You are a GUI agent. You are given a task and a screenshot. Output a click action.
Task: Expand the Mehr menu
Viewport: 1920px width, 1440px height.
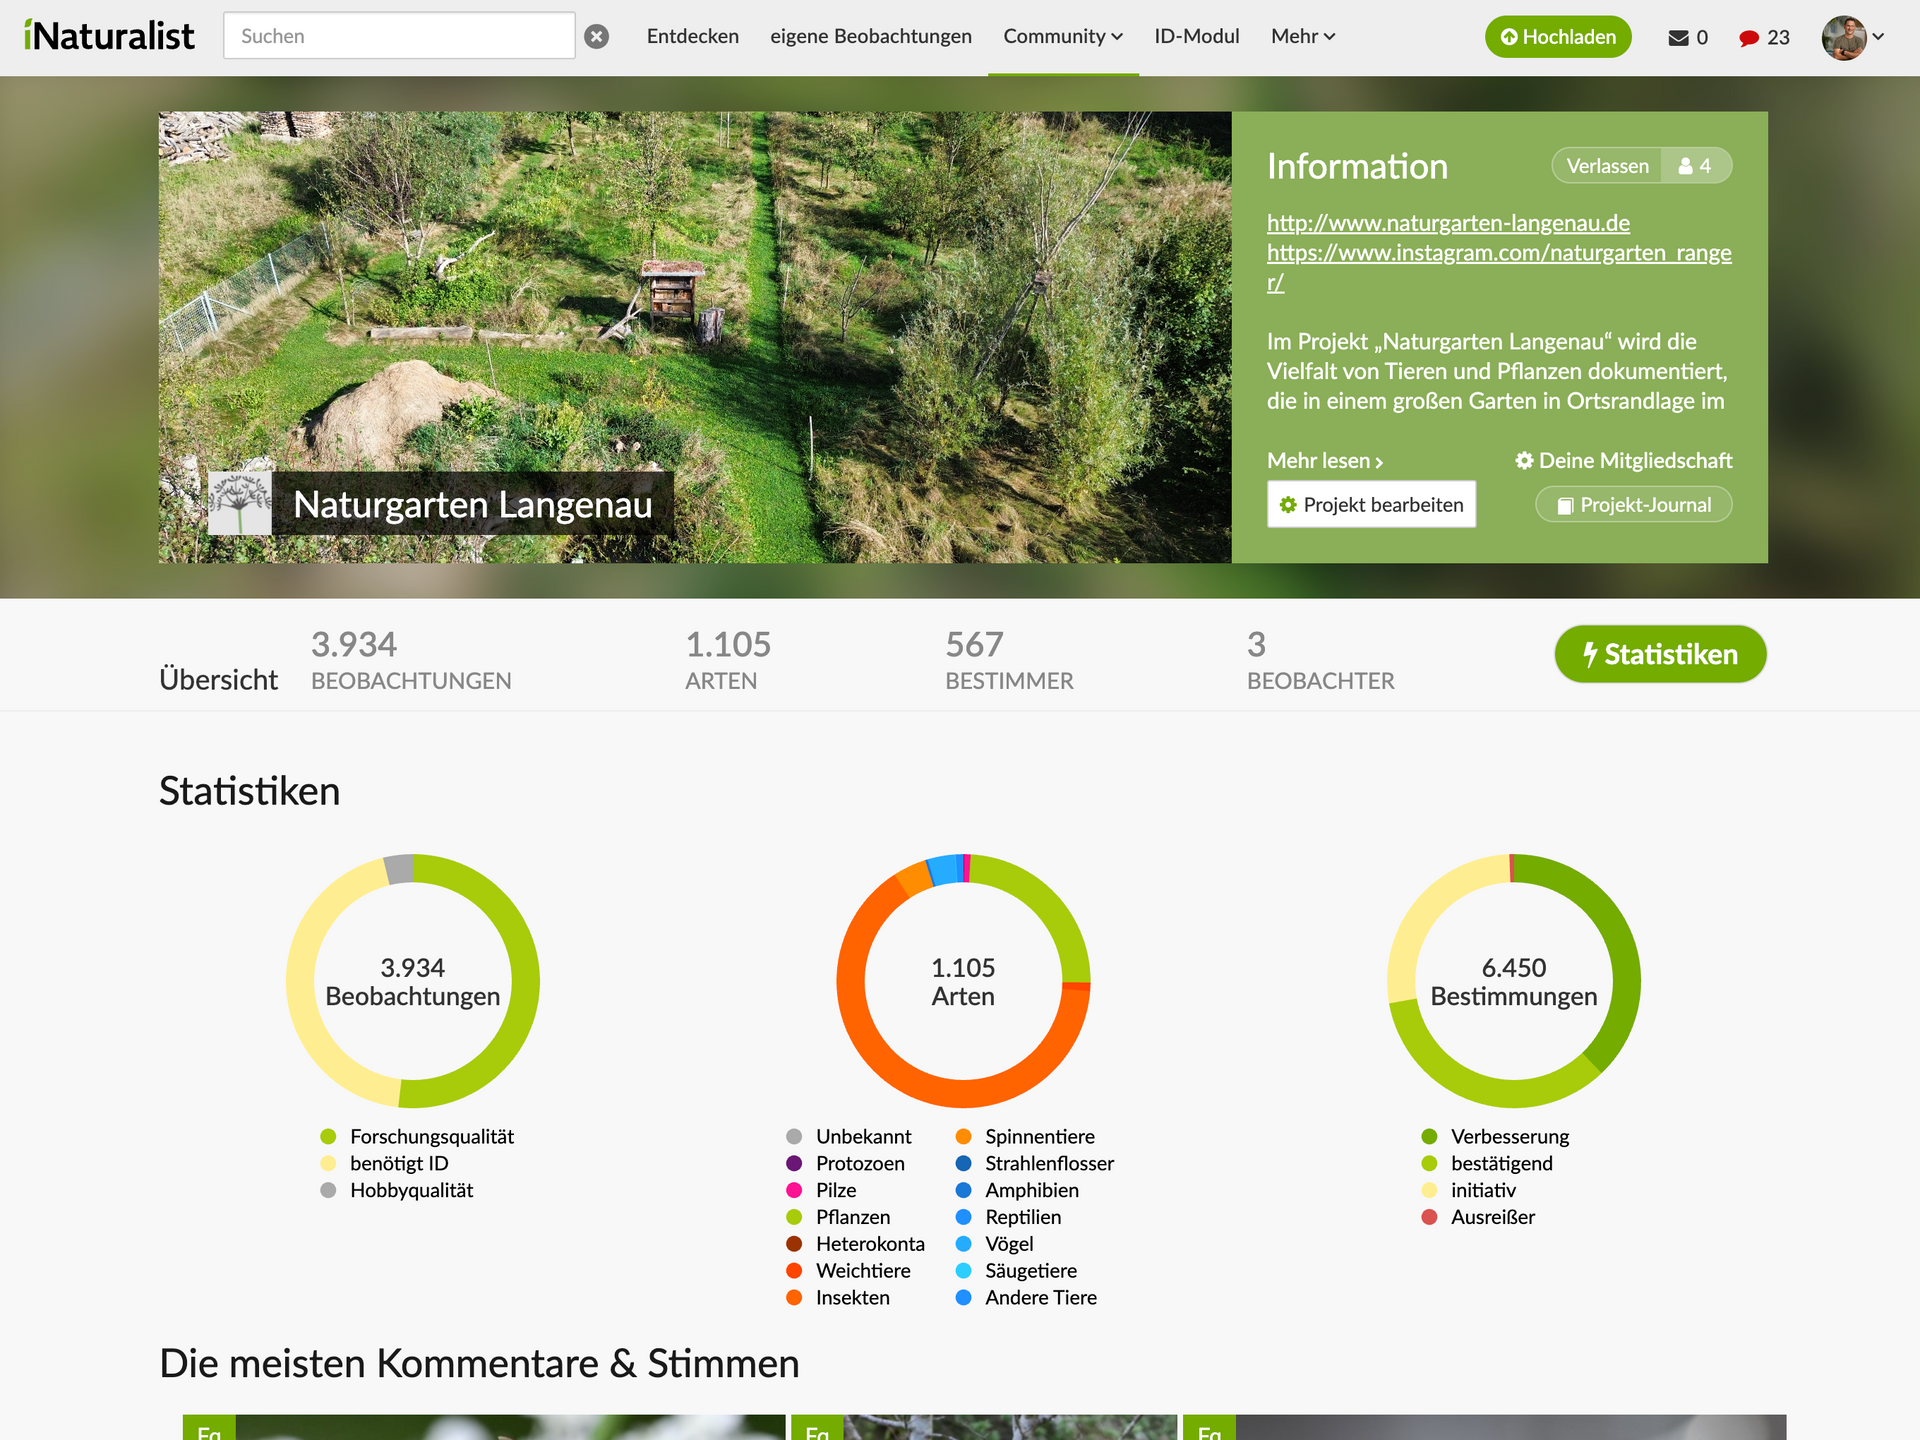[x=1303, y=36]
